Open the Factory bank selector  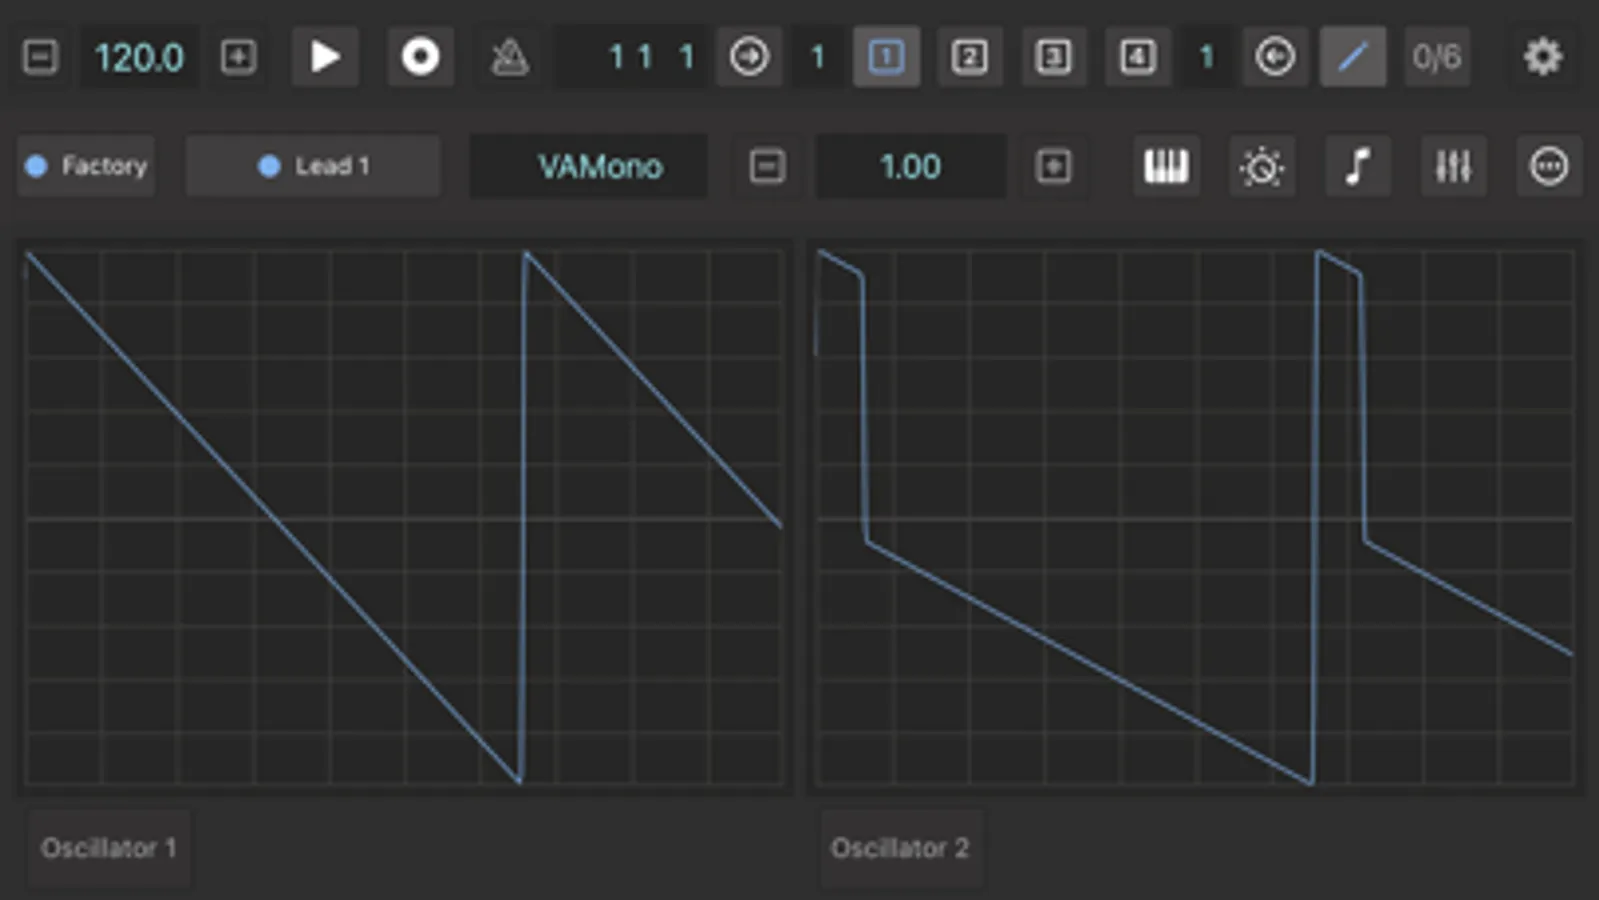[x=87, y=166]
